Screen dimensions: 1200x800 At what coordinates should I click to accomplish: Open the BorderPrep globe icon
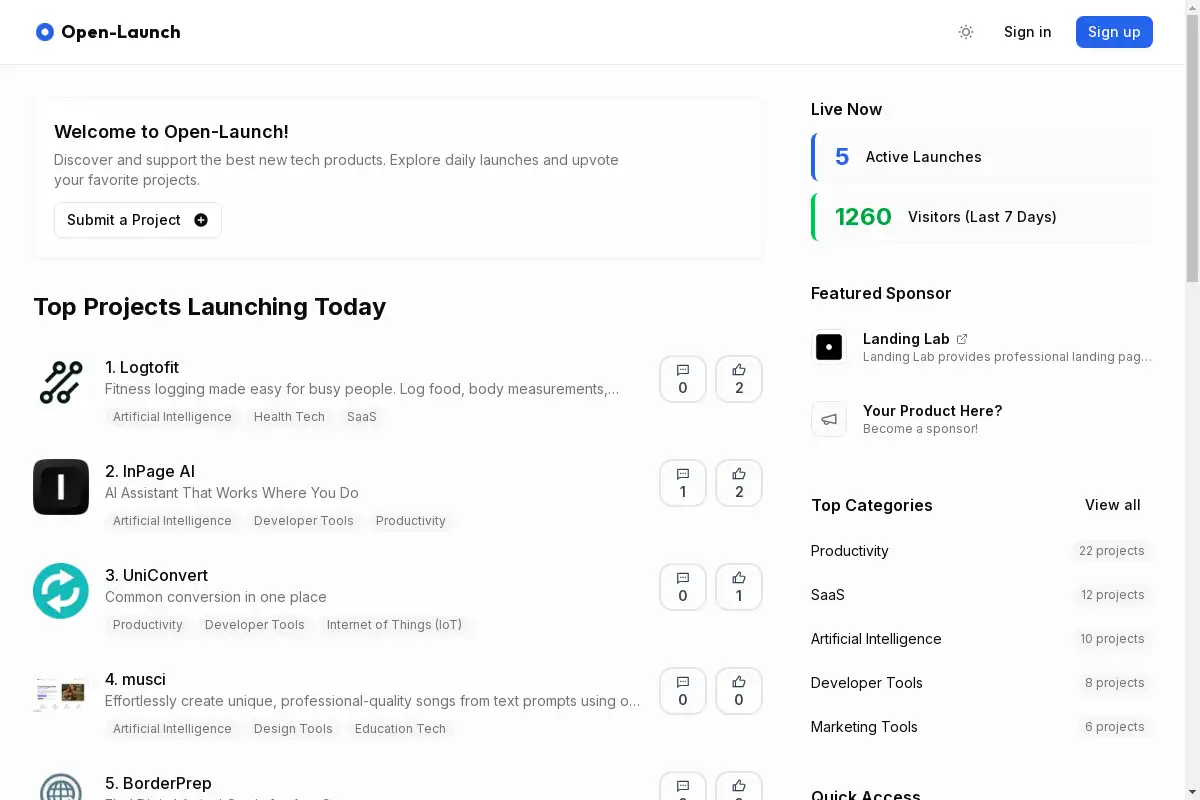pos(61,786)
